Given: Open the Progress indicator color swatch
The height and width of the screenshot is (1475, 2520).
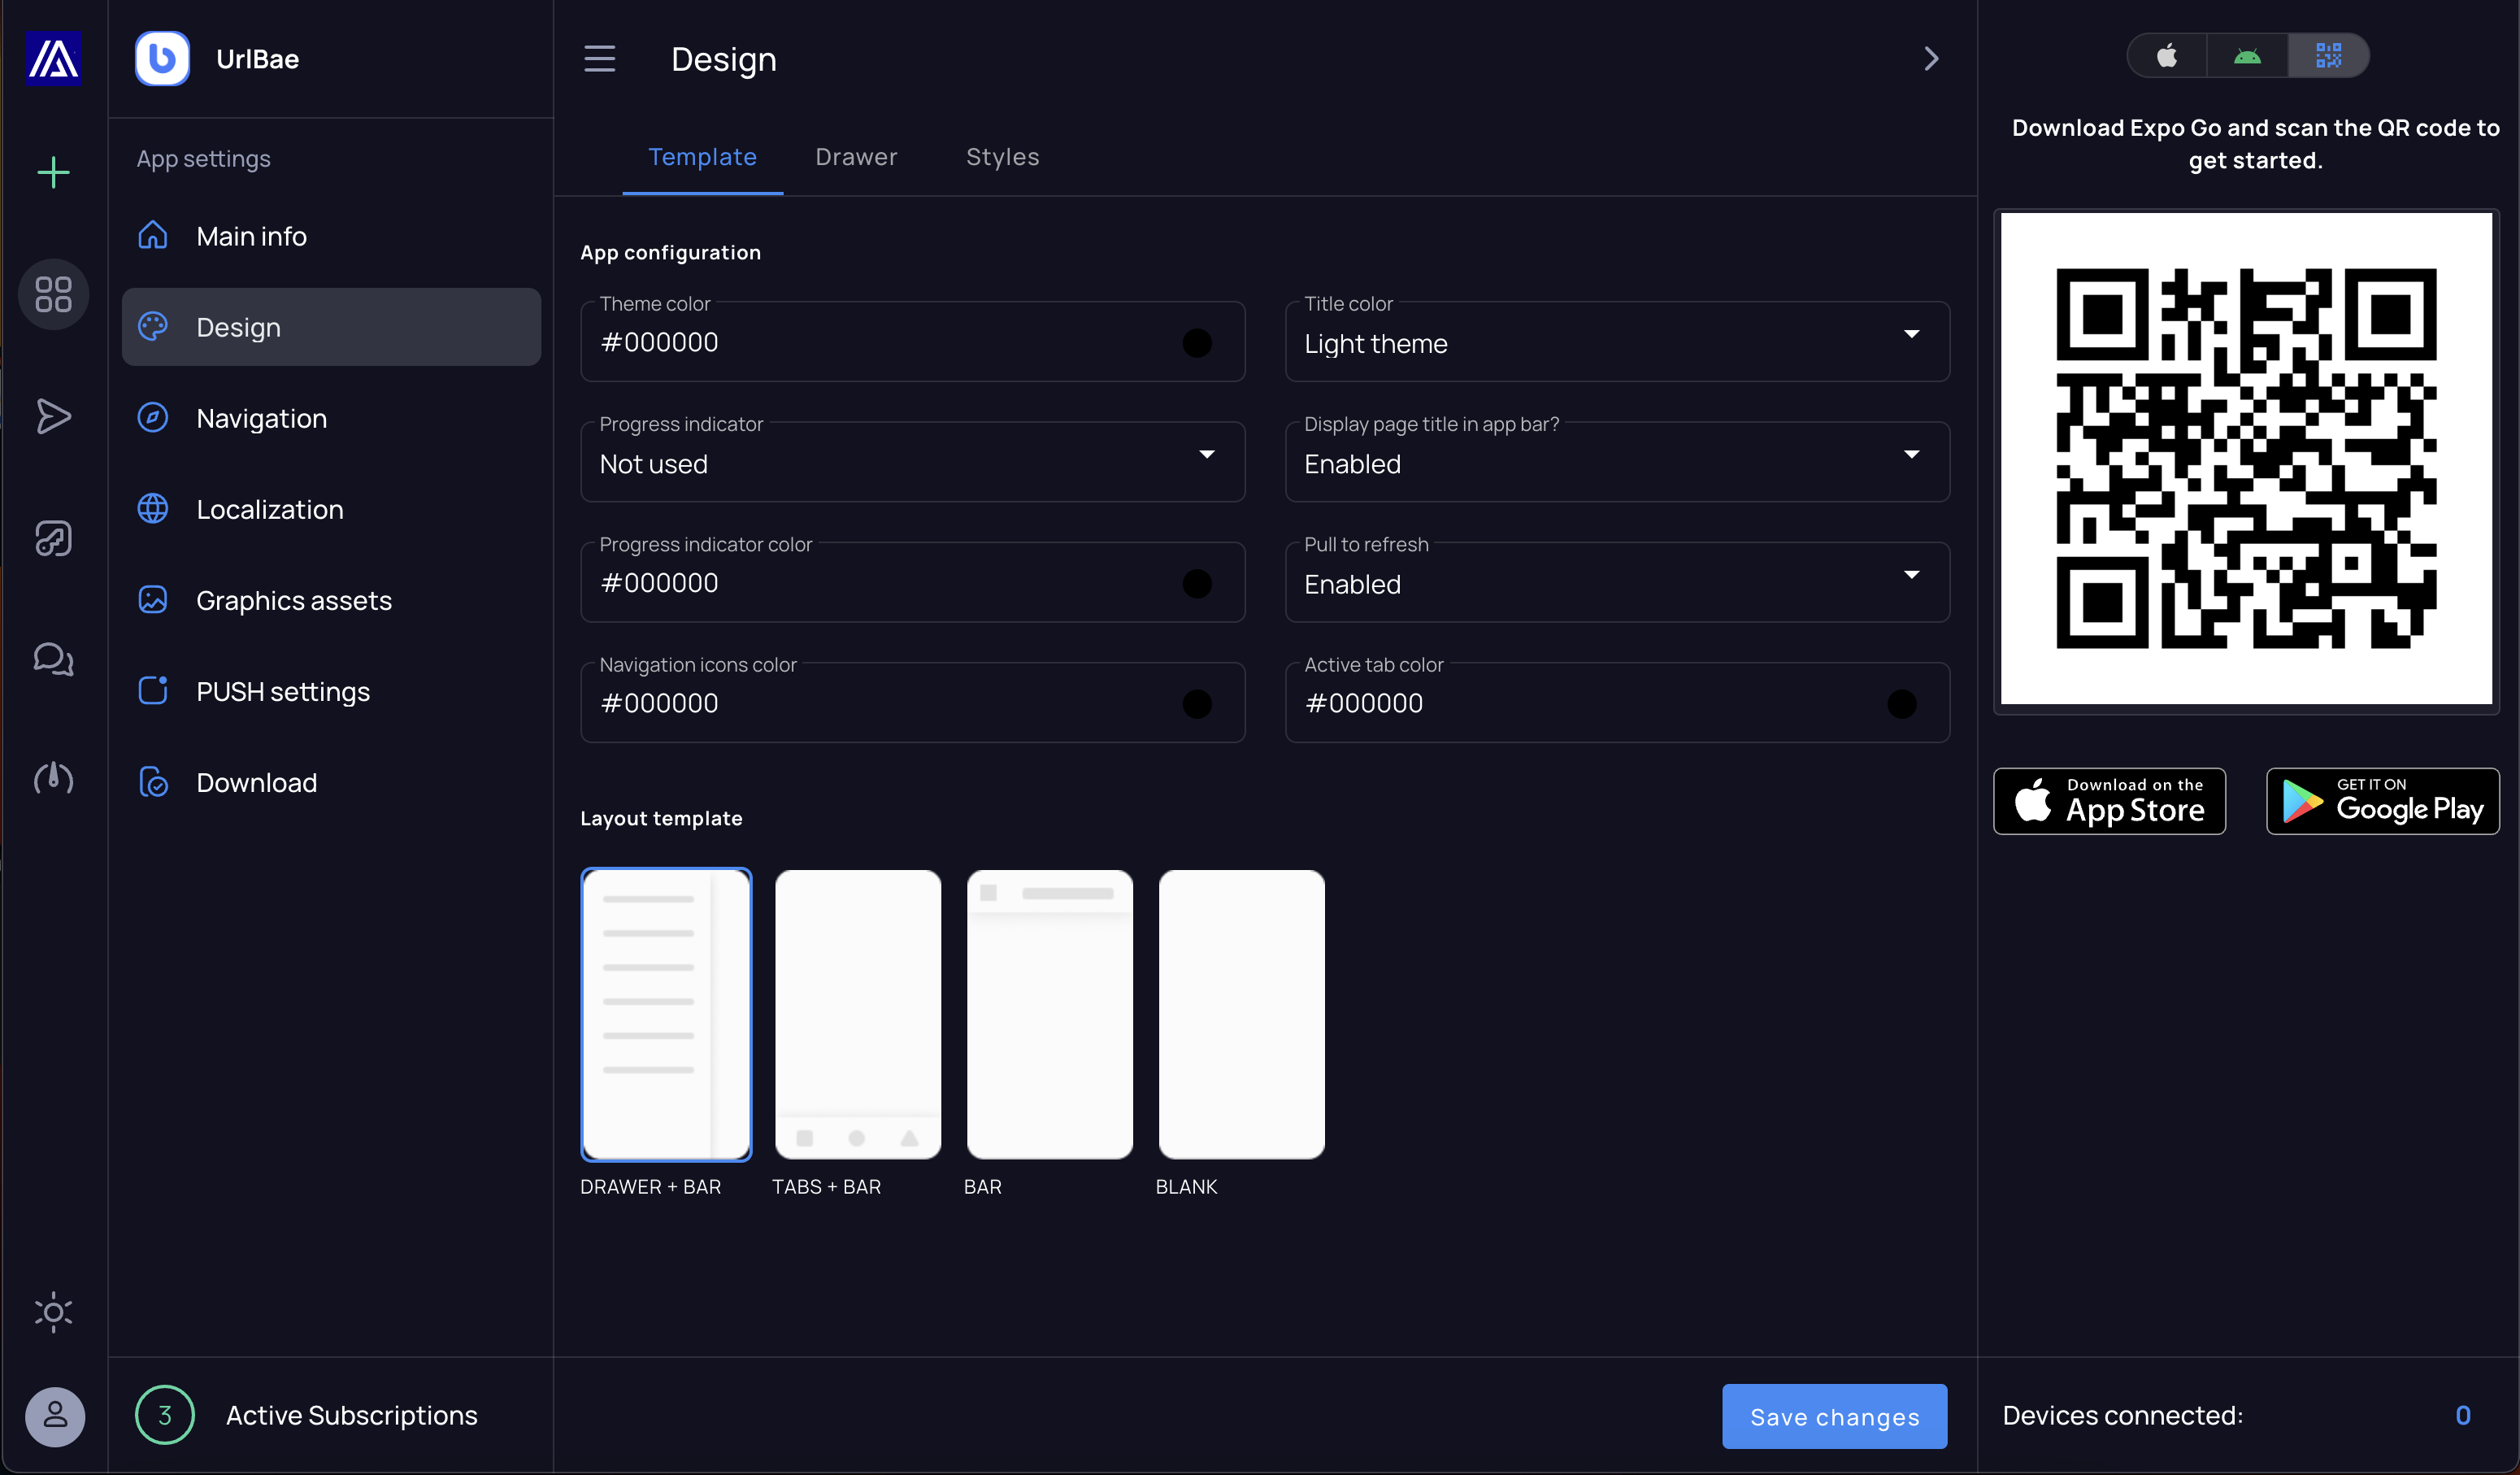Looking at the screenshot, I should click(x=1197, y=584).
